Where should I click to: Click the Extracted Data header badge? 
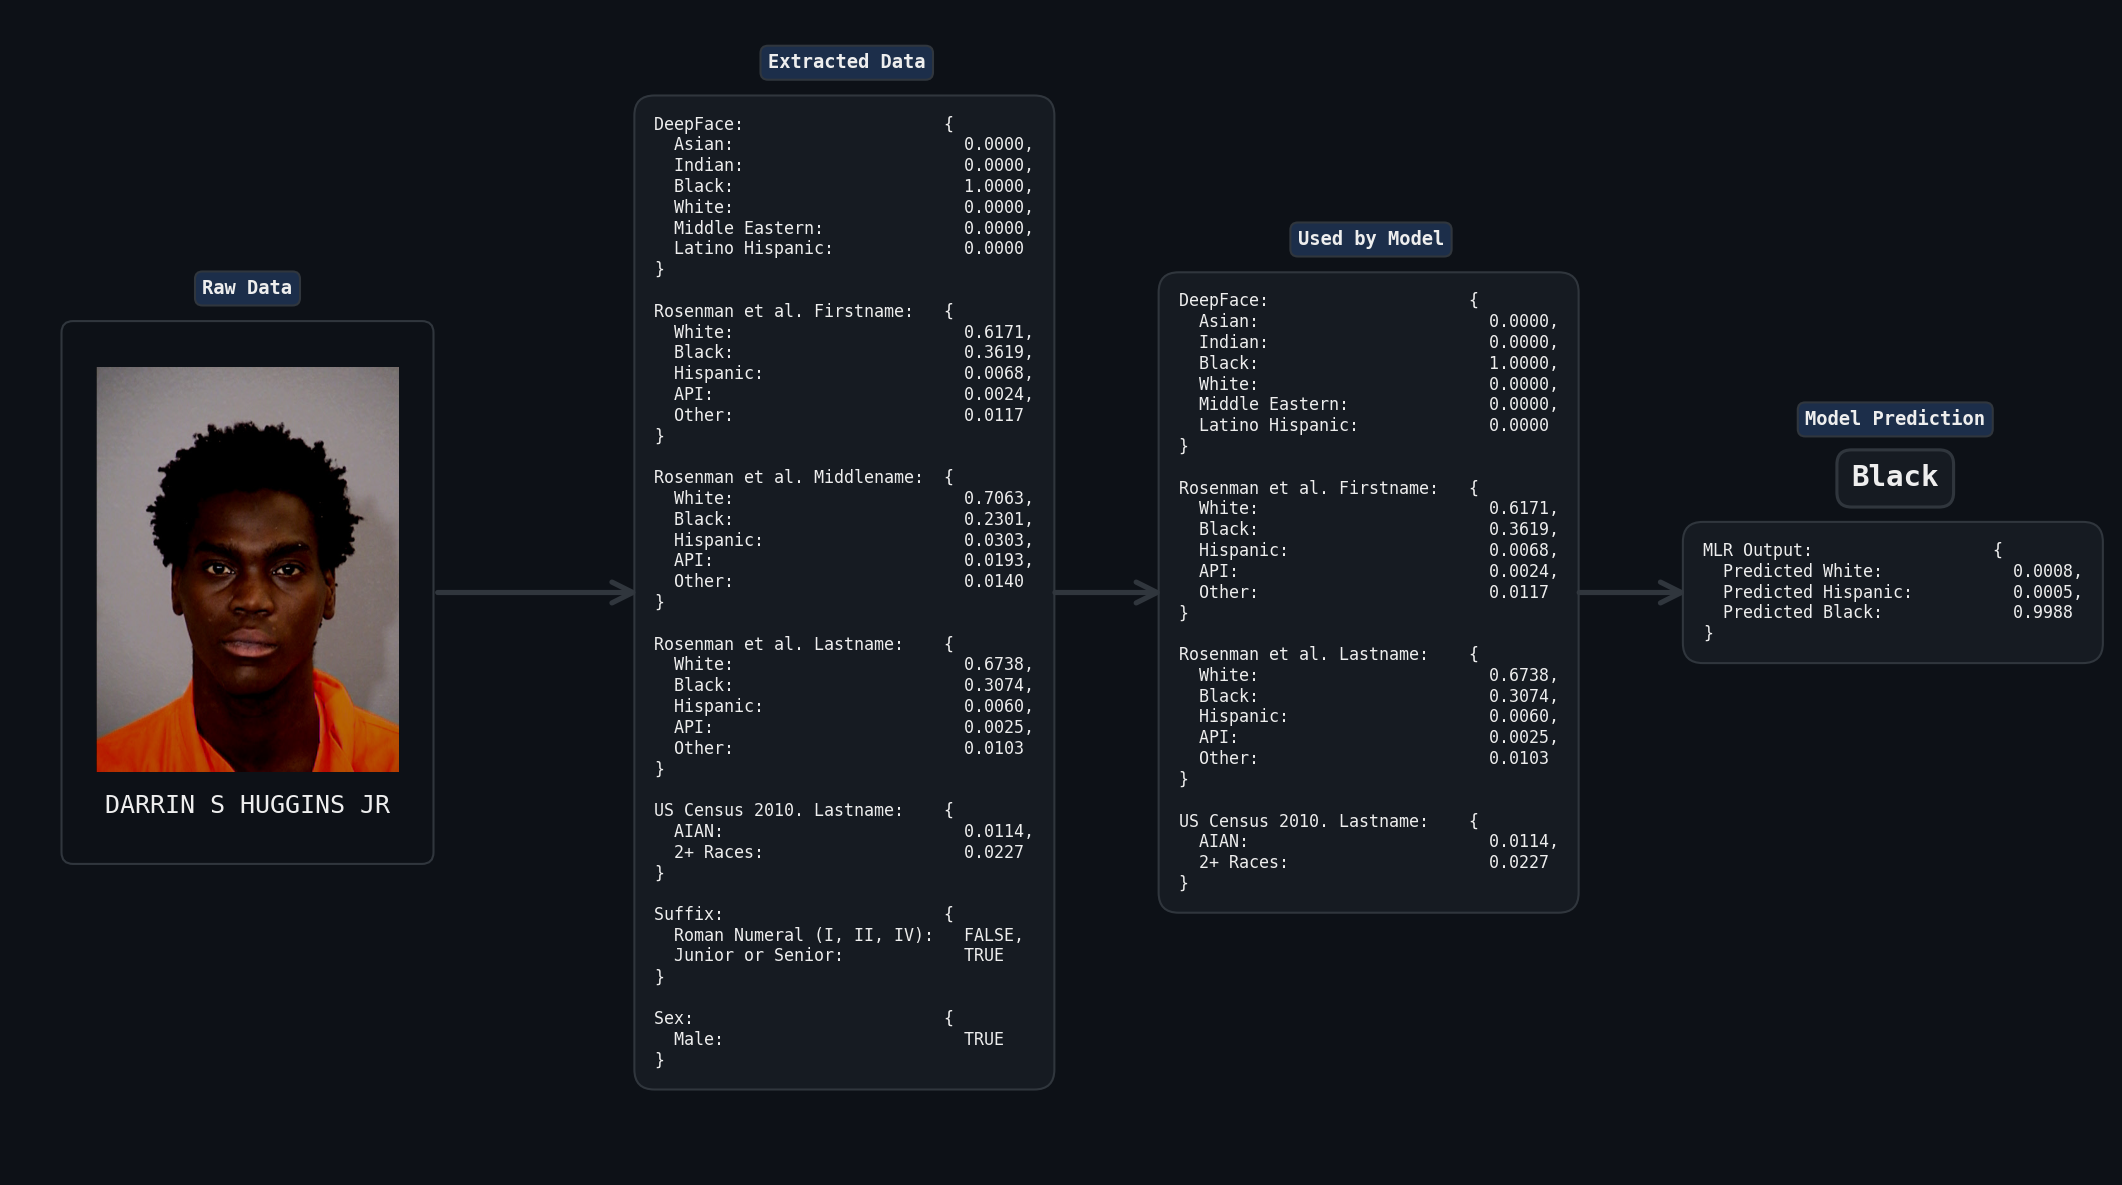click(845, 62)
